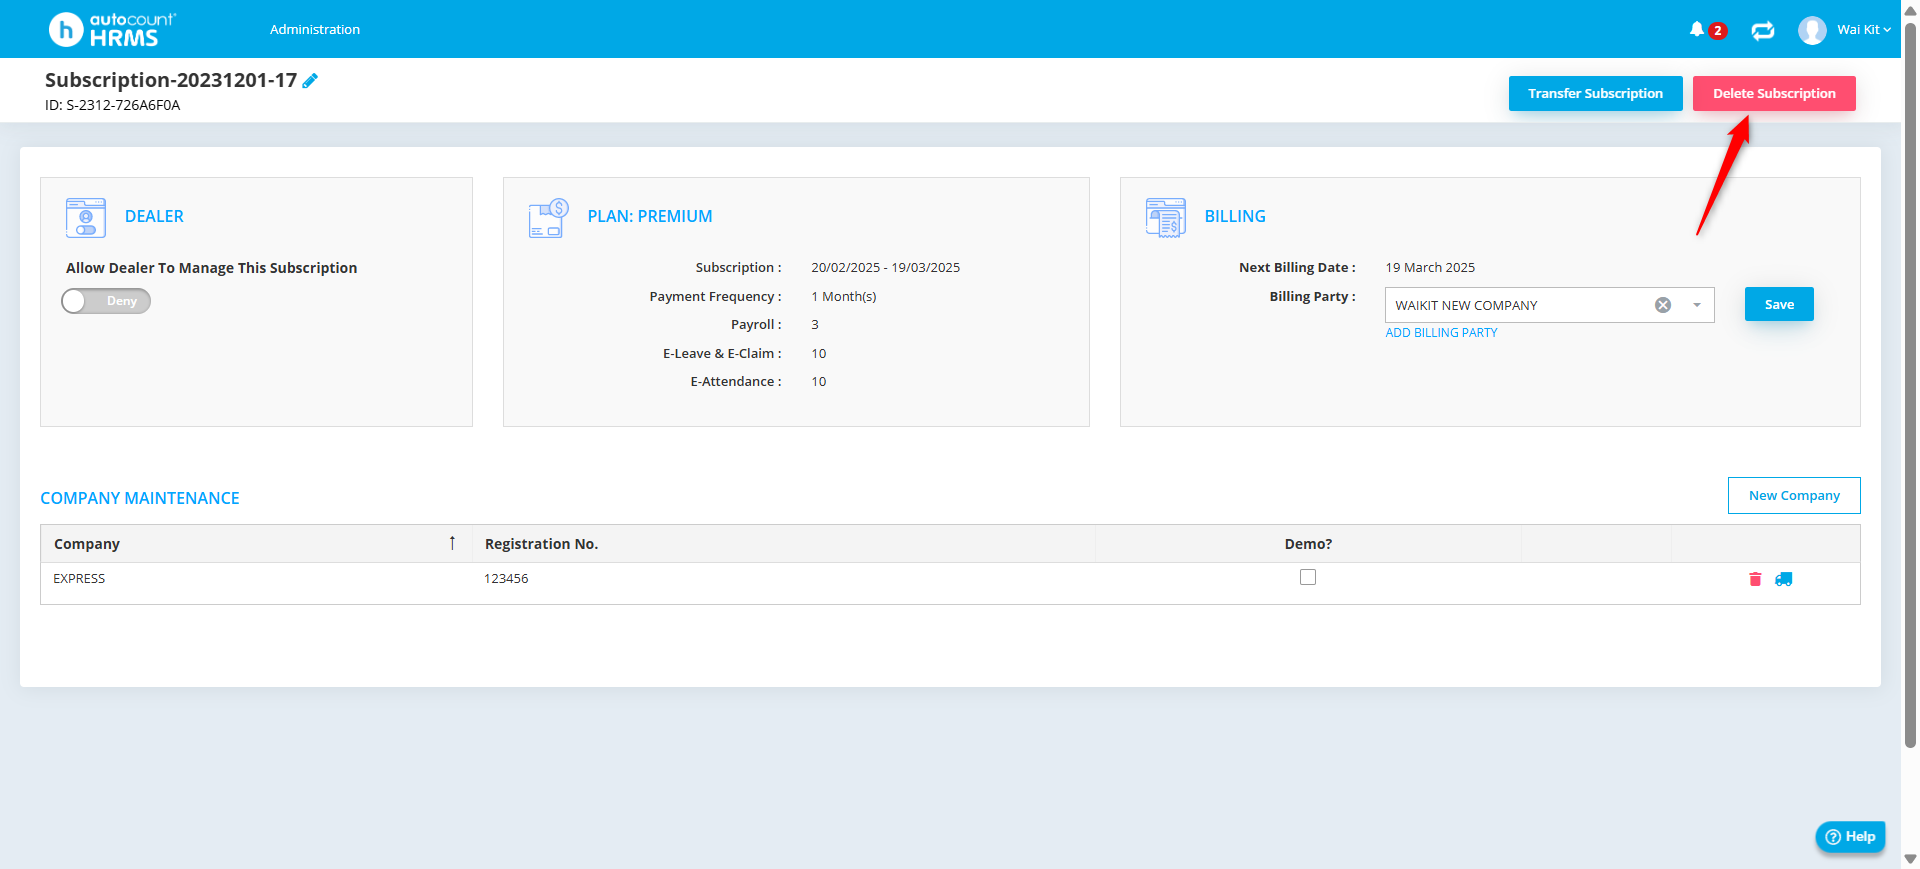
Task: Expand the Wai Kit user menu
Action: tap(1864, 30)
